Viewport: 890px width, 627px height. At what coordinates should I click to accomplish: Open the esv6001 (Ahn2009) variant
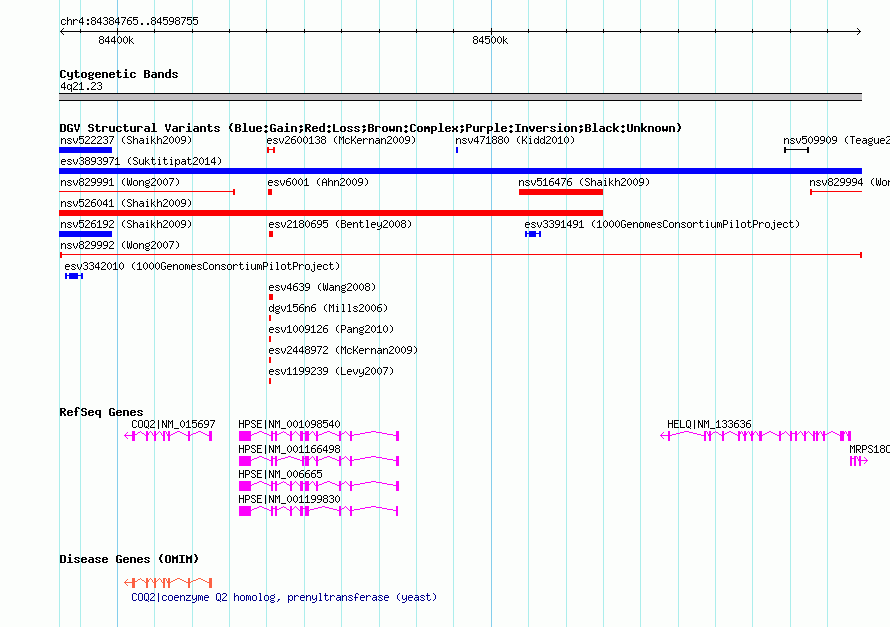(318, 182)
